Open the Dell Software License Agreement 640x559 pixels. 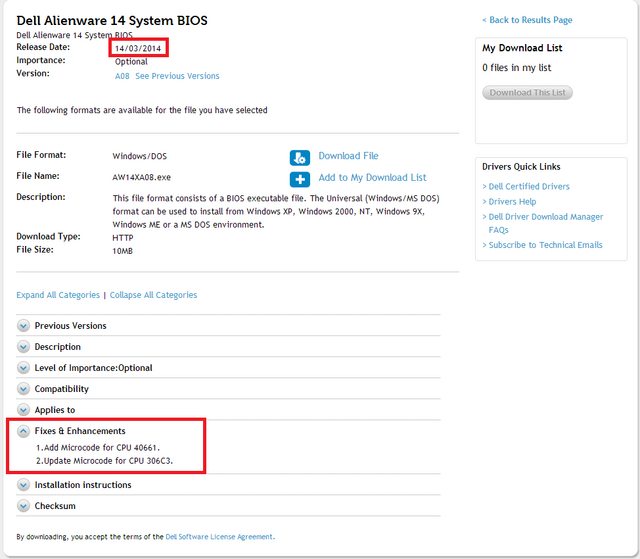pos(219,537)
